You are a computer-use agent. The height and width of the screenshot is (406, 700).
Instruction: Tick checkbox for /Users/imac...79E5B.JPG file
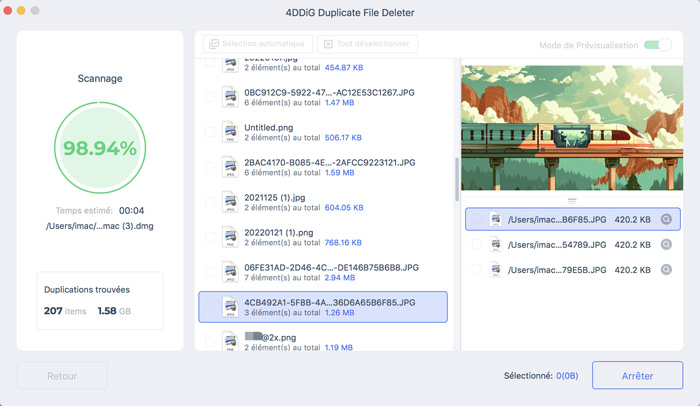[476, 270]
